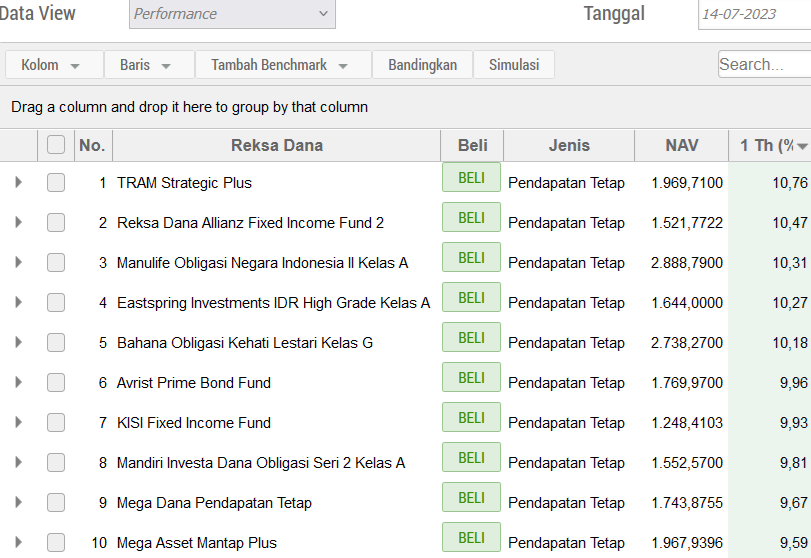Viewport: 811px width, 558px height.
Task: Open KISI Fixed Income Fund name
Action: (194, 423)
